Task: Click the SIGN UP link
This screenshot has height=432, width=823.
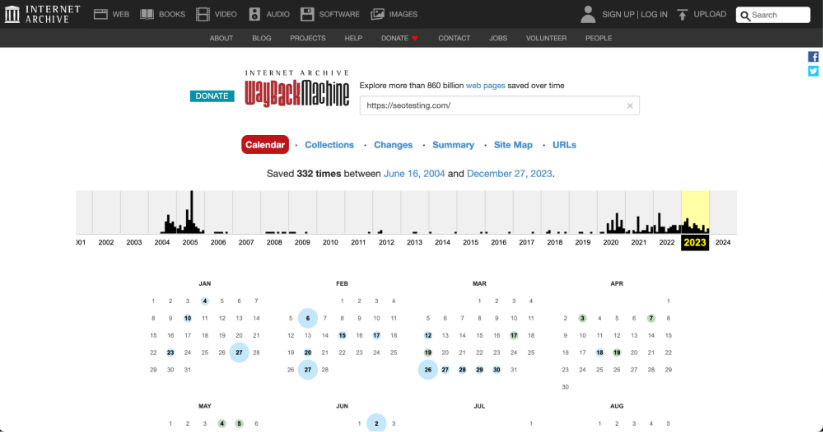Action: [x=618, y=14]
